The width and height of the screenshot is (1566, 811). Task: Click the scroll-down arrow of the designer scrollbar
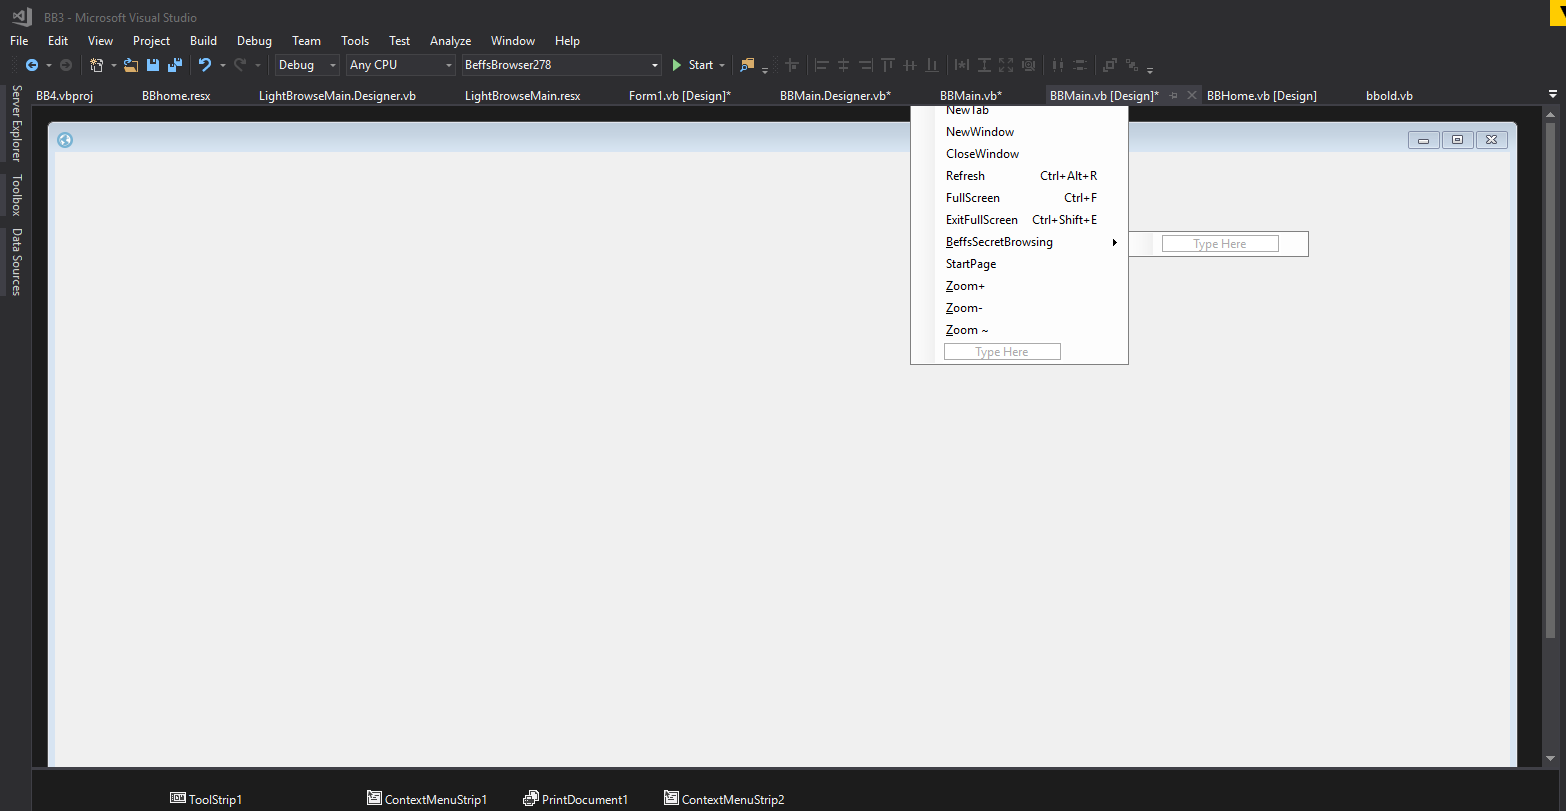(1551, 759)
